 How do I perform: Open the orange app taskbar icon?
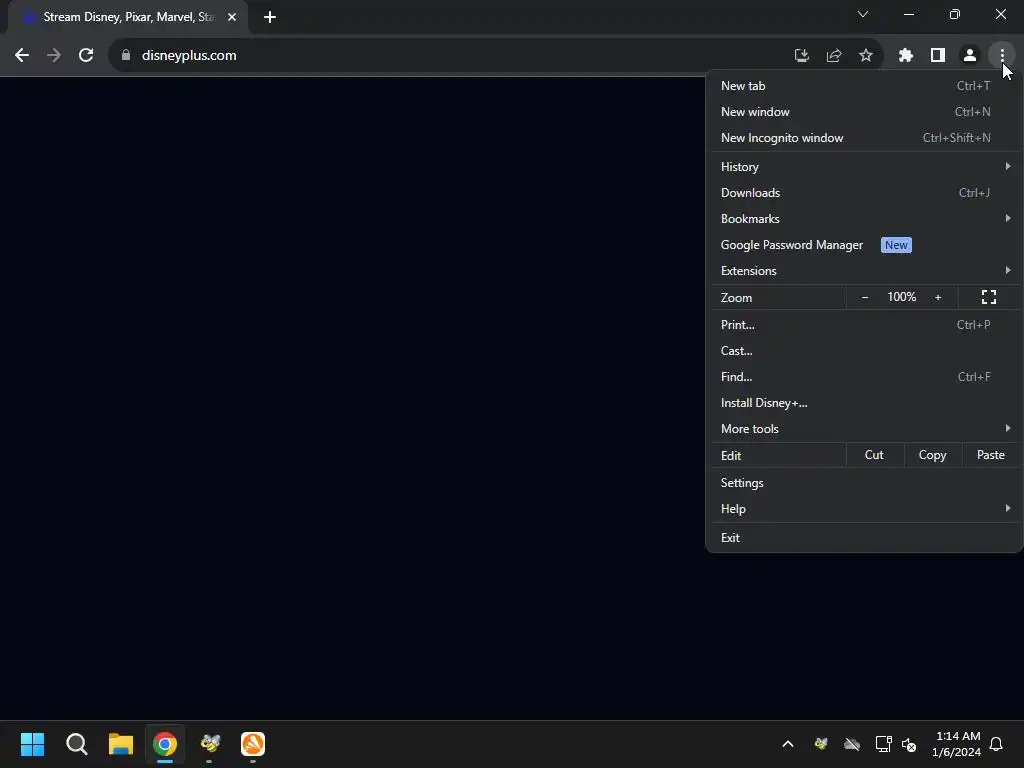click(x=253, y=744)
